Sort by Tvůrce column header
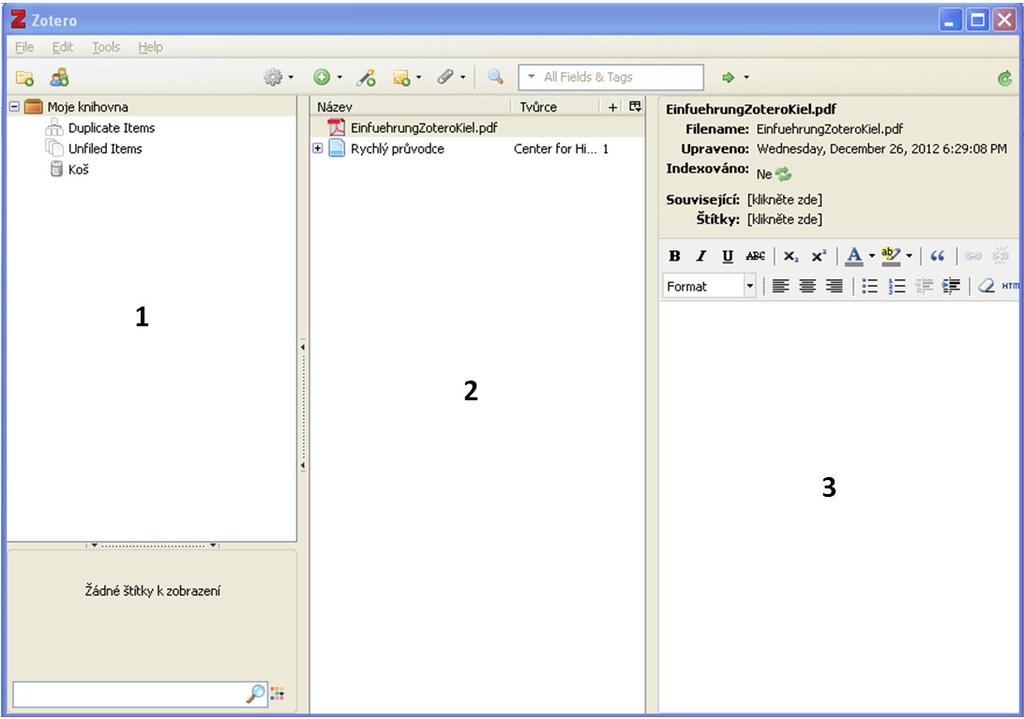 point(556,106)
